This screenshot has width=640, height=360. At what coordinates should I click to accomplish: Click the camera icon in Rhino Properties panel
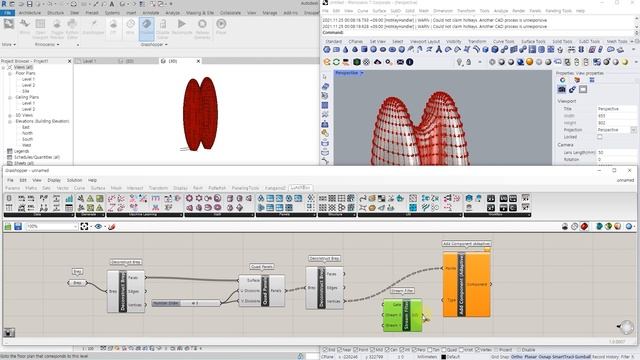(562, 89)
